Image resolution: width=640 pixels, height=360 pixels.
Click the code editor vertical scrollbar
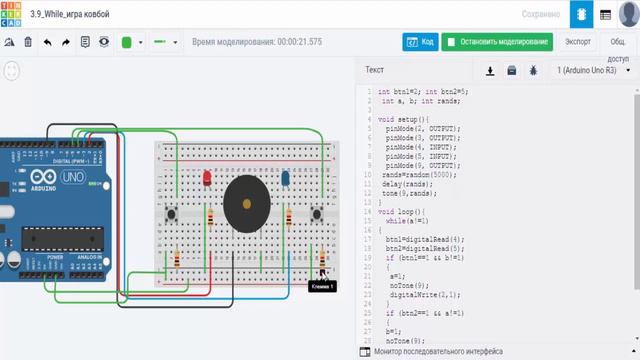[637, 192]
